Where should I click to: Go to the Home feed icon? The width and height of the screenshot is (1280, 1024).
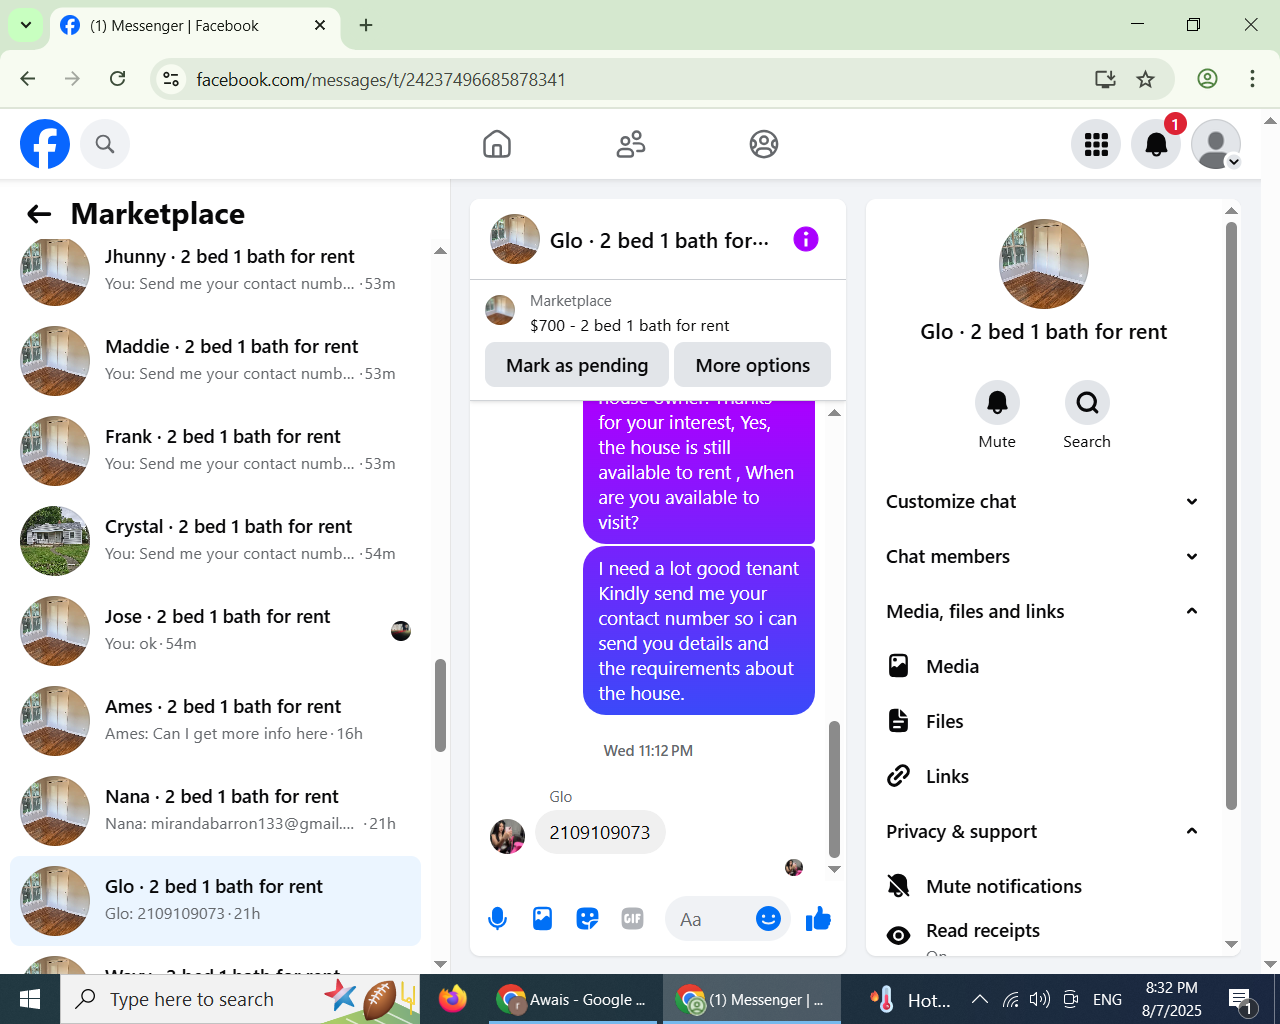tap(497, 144)
